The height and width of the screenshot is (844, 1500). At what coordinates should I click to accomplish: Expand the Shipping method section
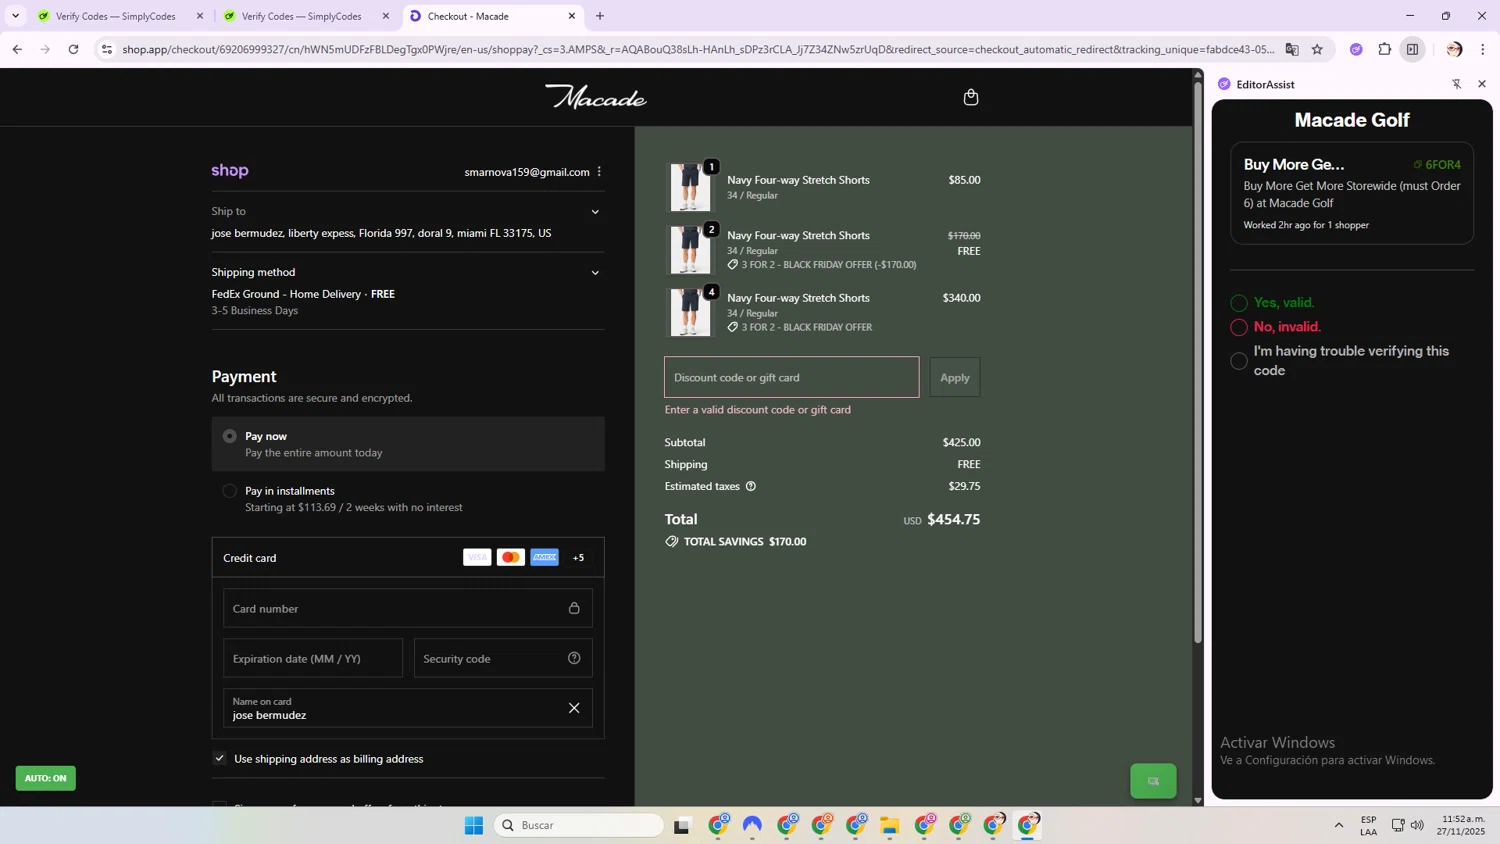pyautogui.click(x=595, y=273)
